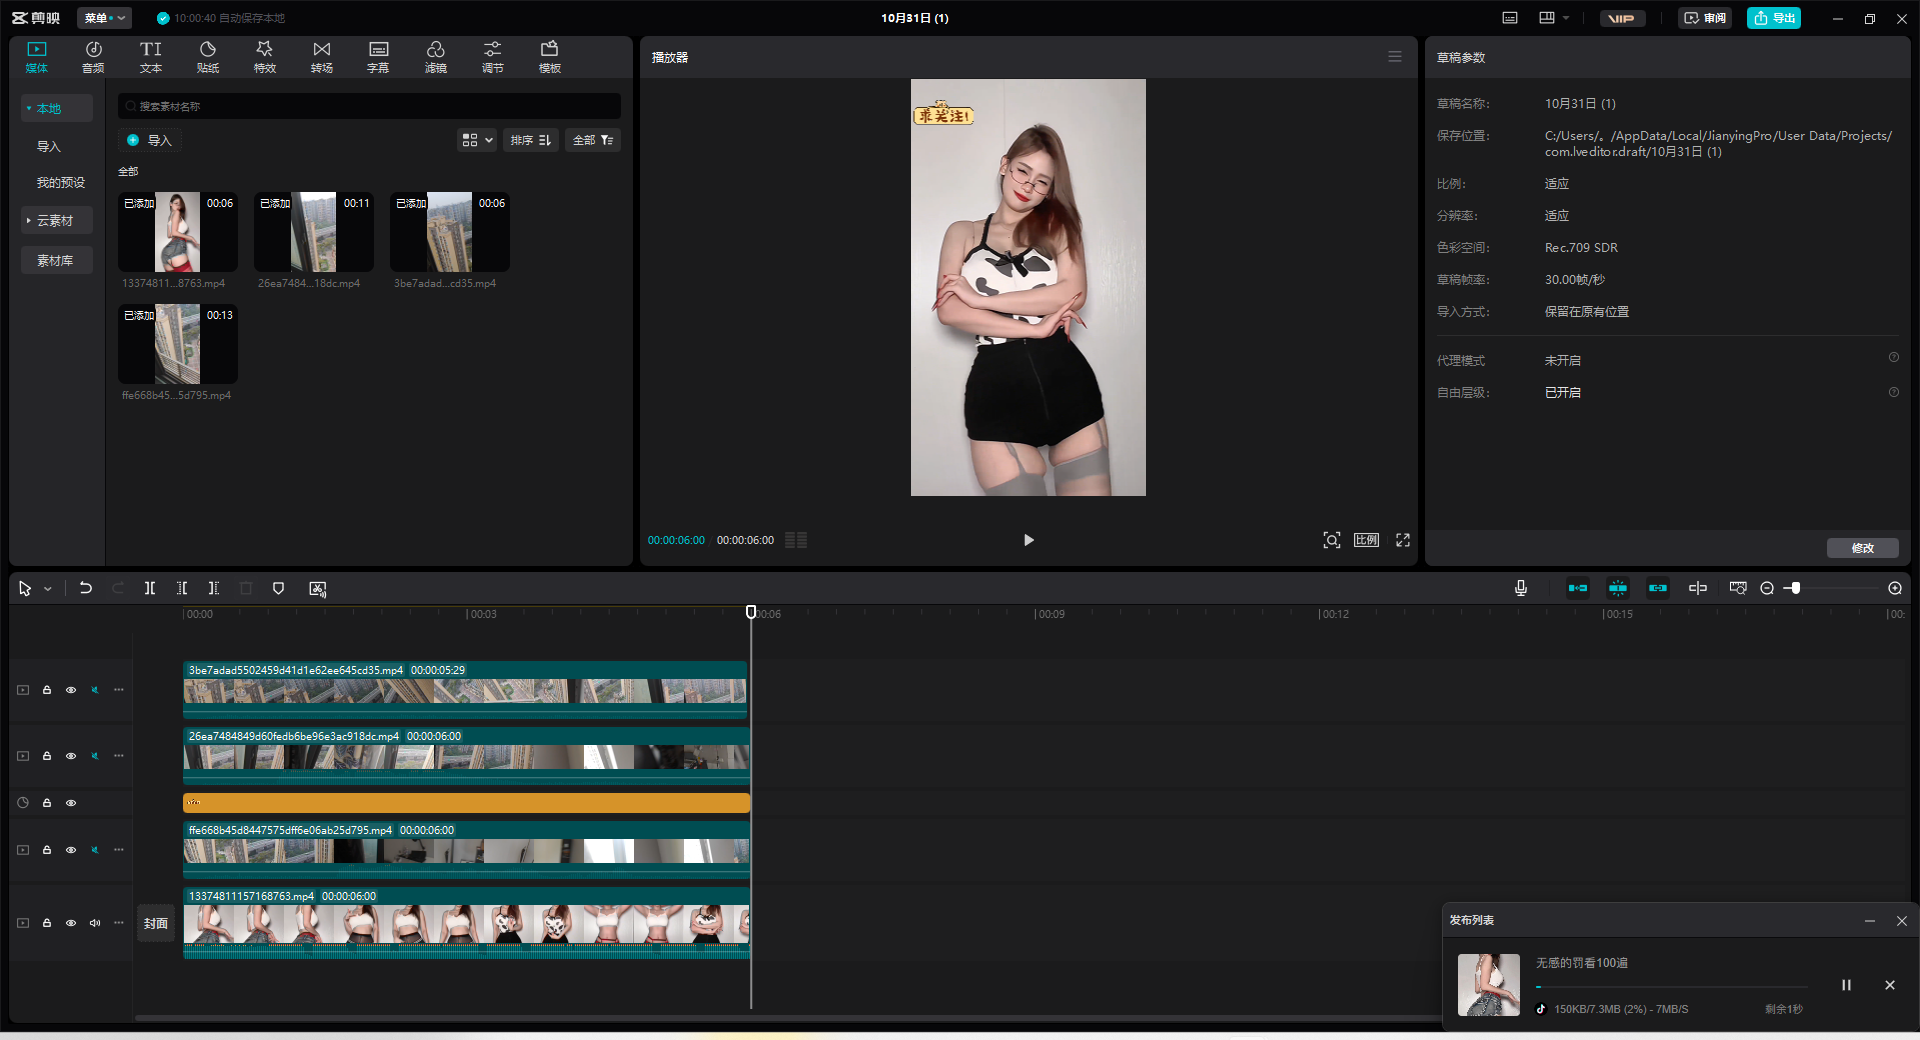Image resolution: width=1920 pixels, height=1040 pixels.
Task: Zoom in the timeline with plus icon
Action: pos(1895,588)
